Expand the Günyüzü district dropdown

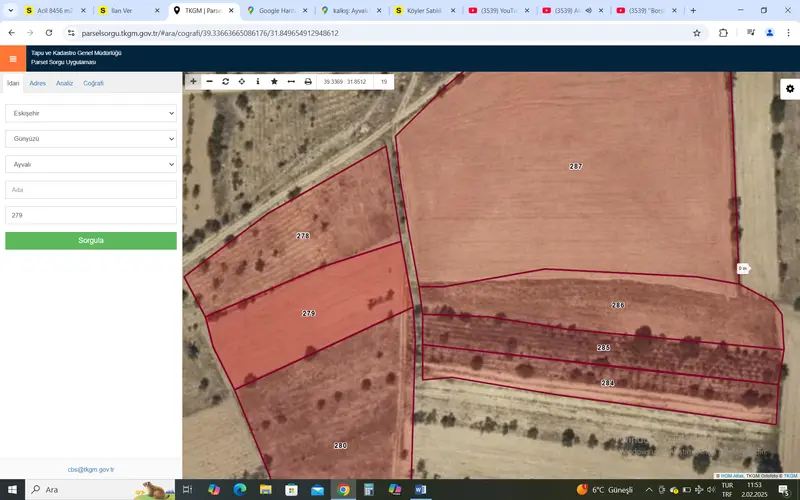[x=91, y=139]
